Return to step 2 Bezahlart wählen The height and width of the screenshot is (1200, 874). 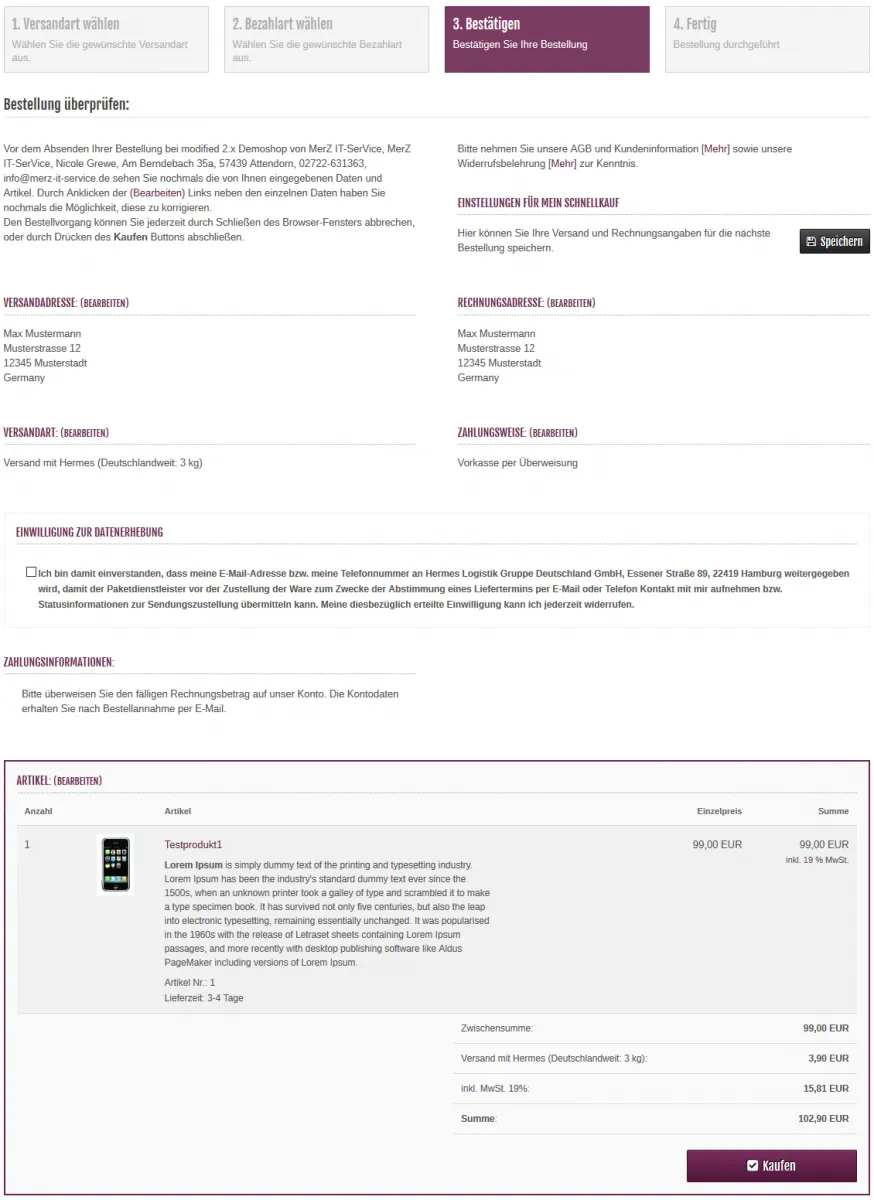(x=326, y=39)
